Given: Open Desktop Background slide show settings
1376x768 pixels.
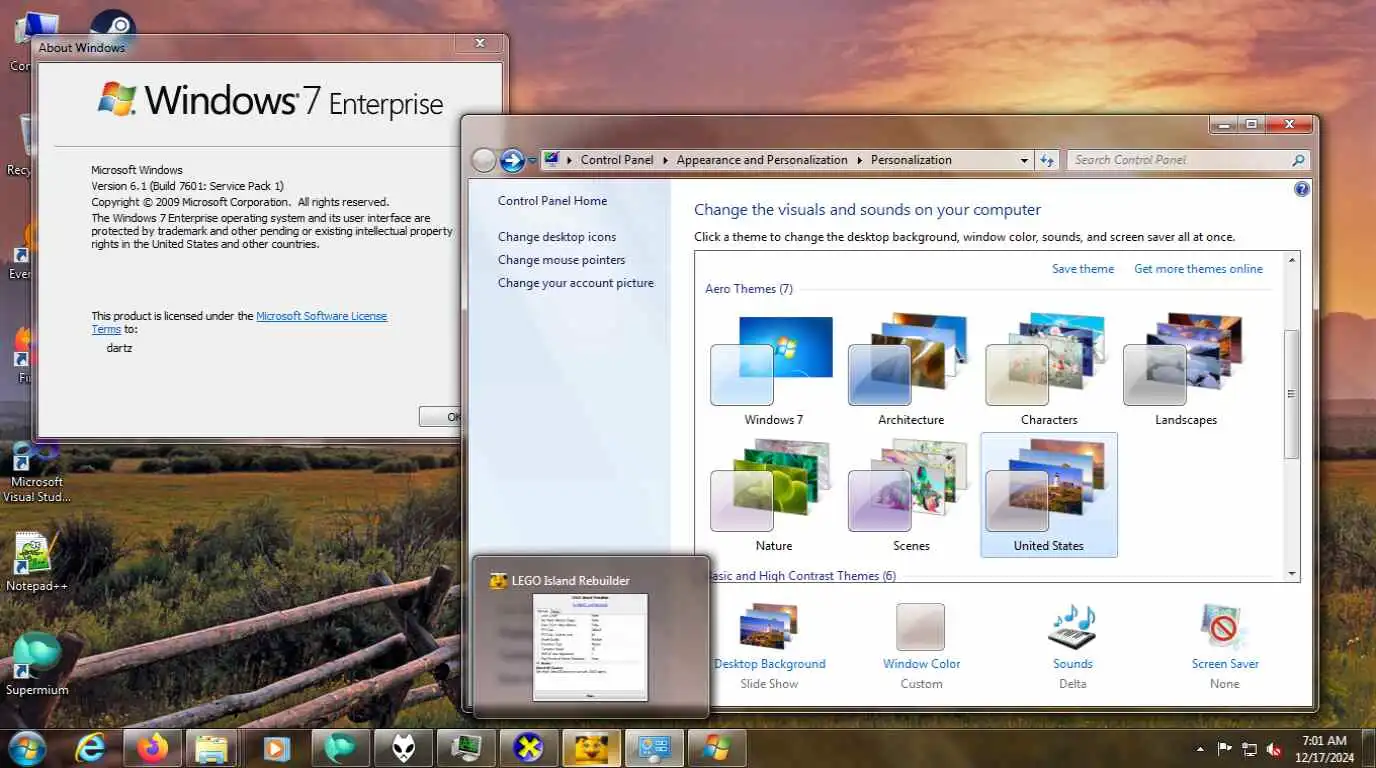Looking at the screenshot, I should coord(769,646).
